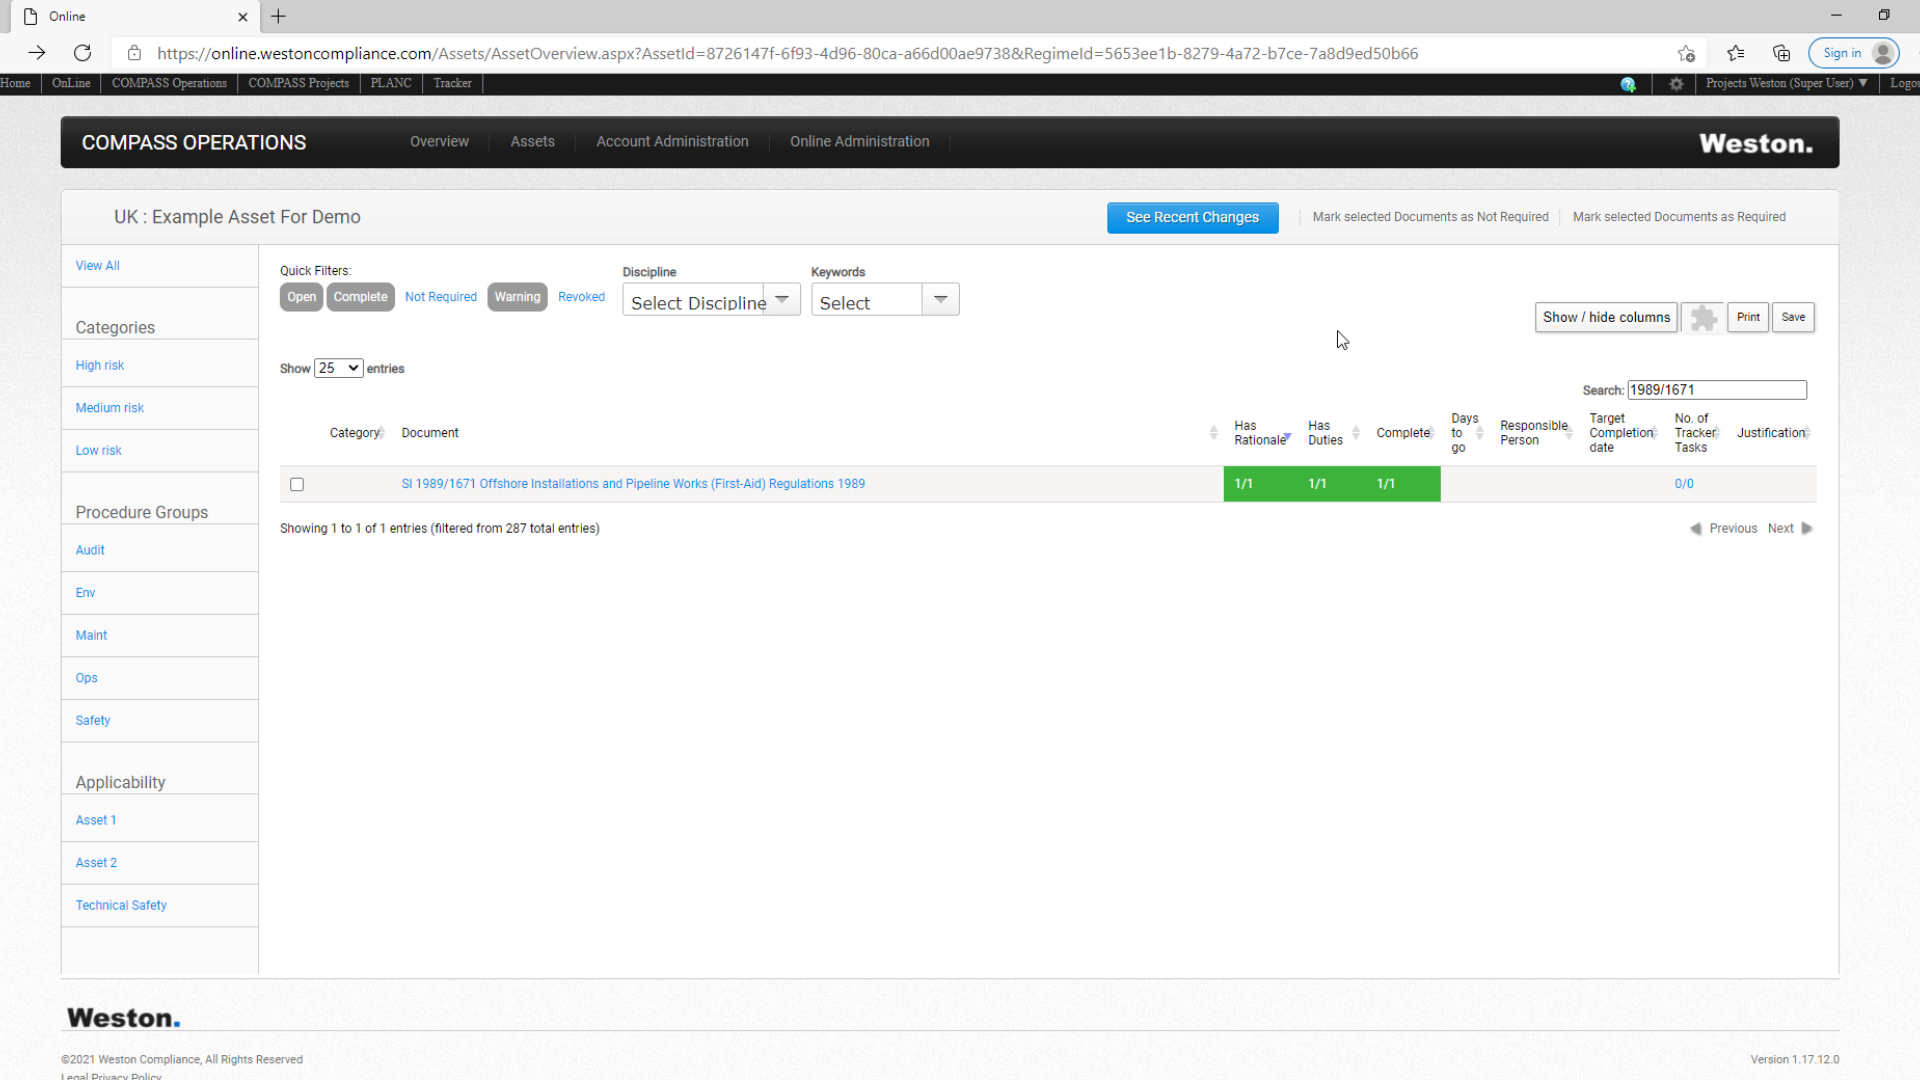Open the browser favorites list icon

pos(1735,53)
